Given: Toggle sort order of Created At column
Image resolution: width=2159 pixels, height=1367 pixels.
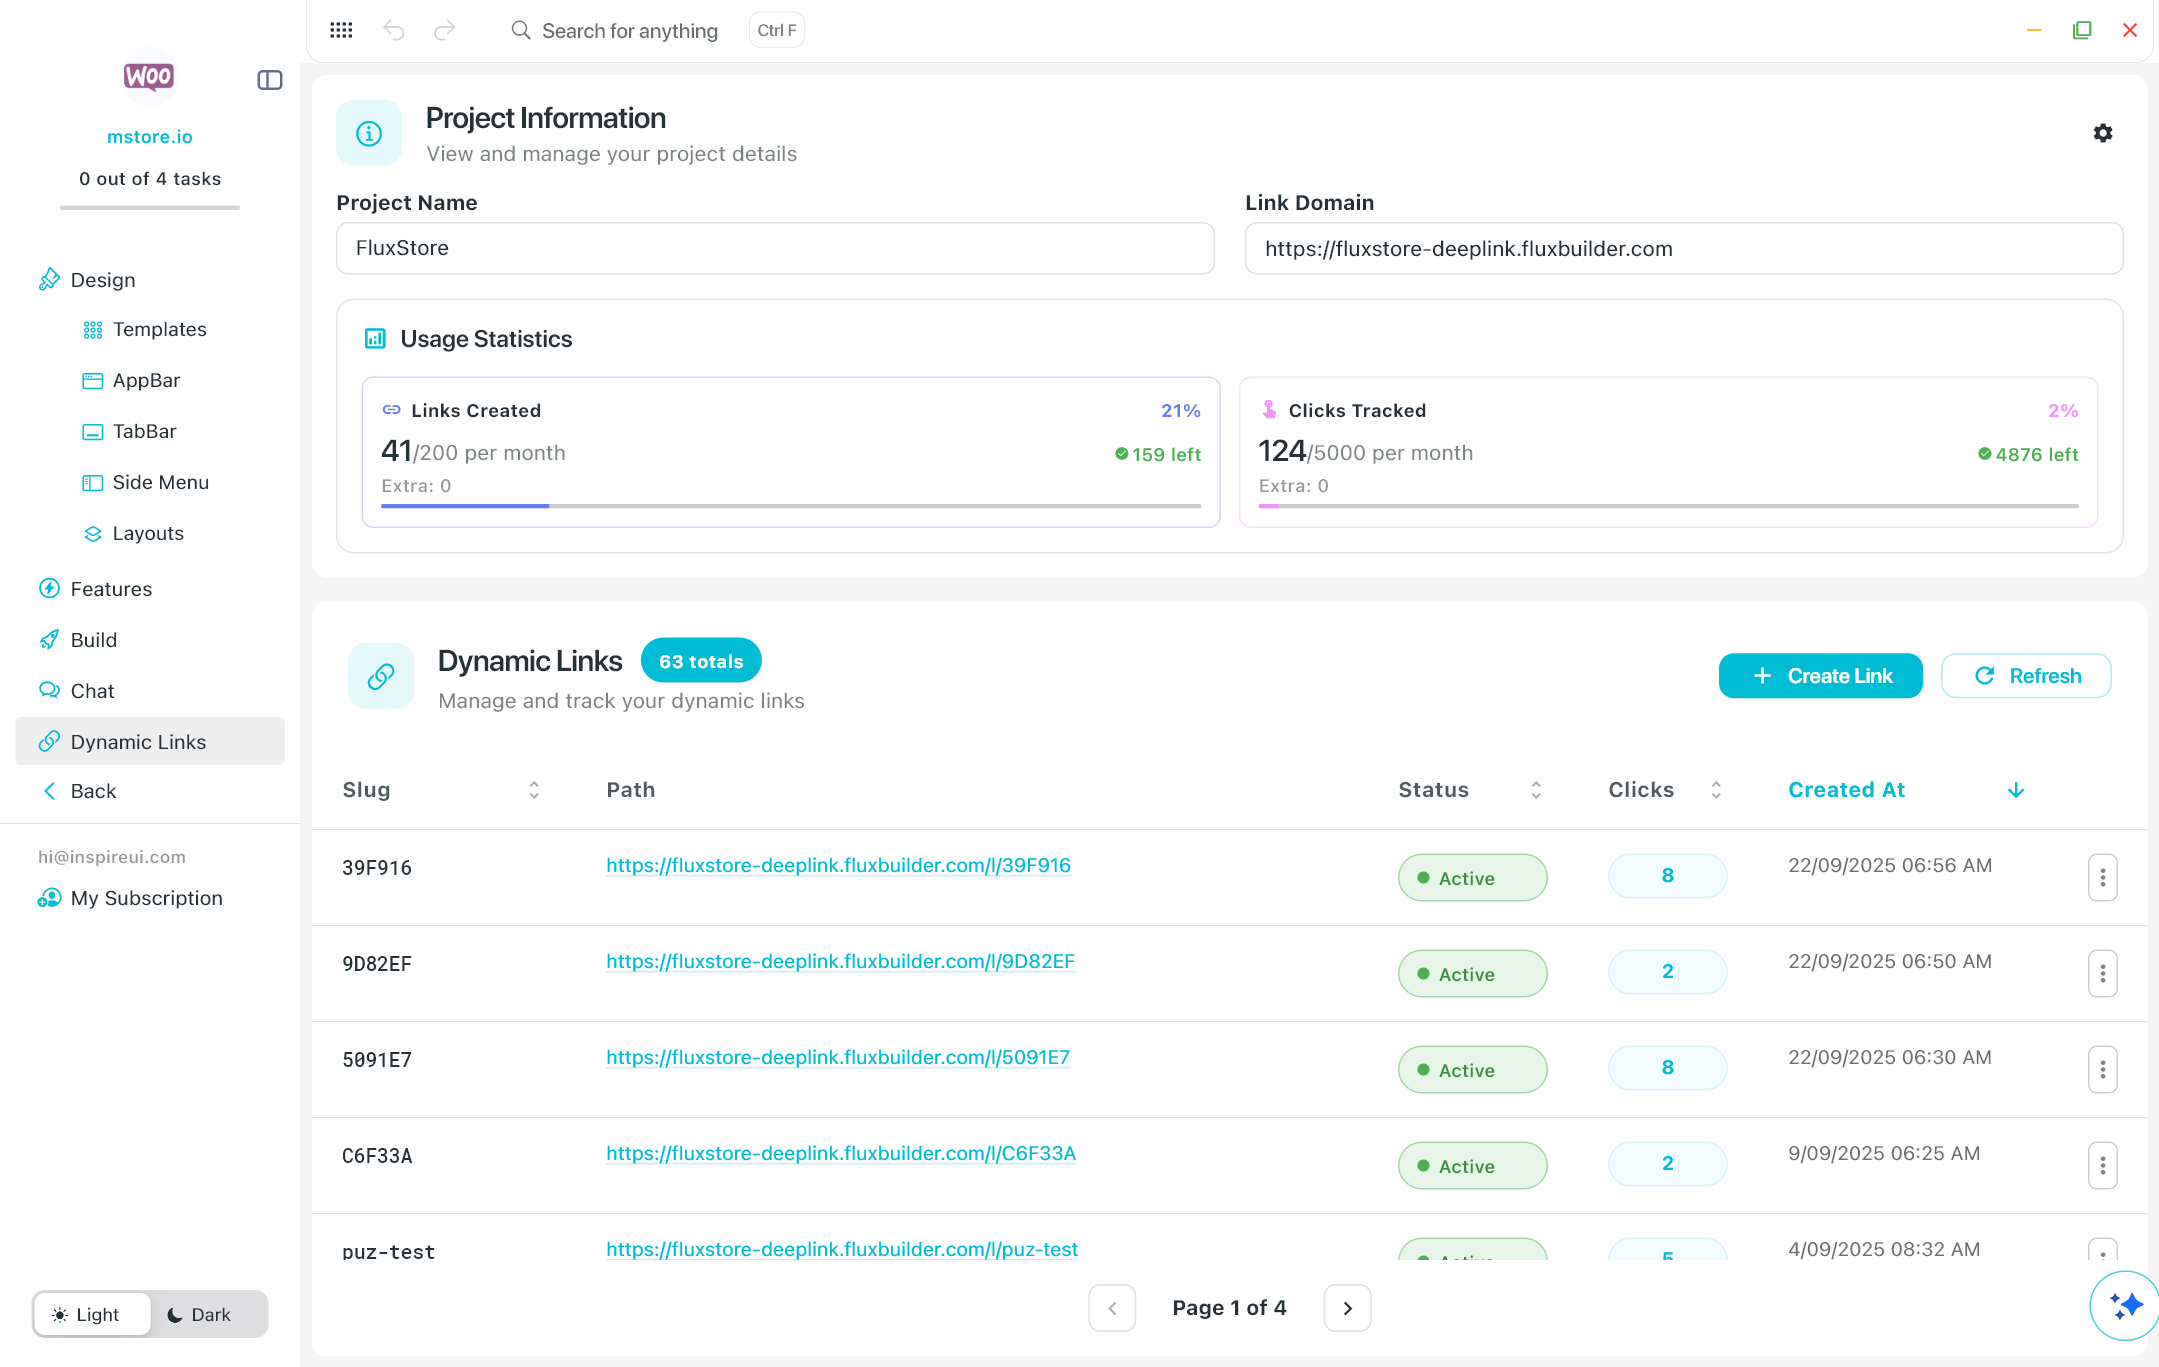Looking at the screenshot, I should (2015, 790).
